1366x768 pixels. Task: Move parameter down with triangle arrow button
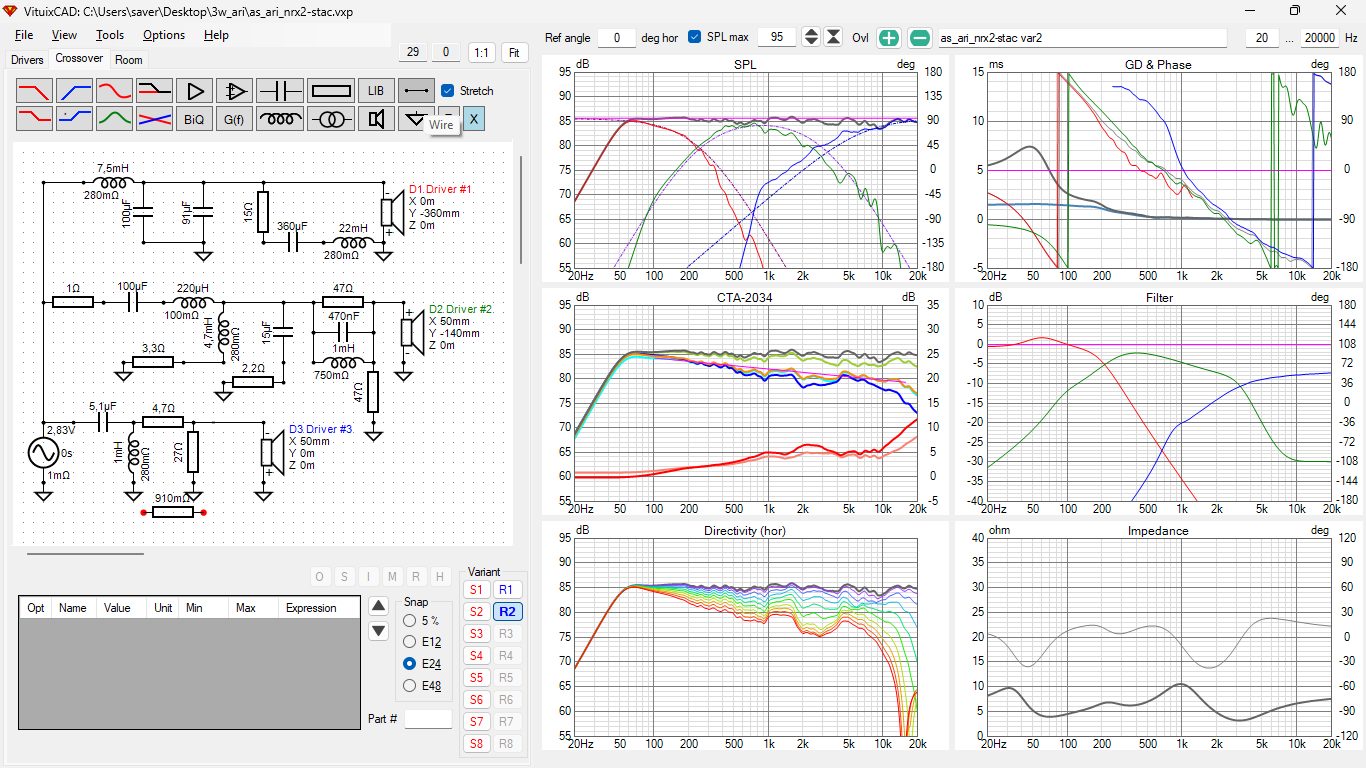click(378, 631)
